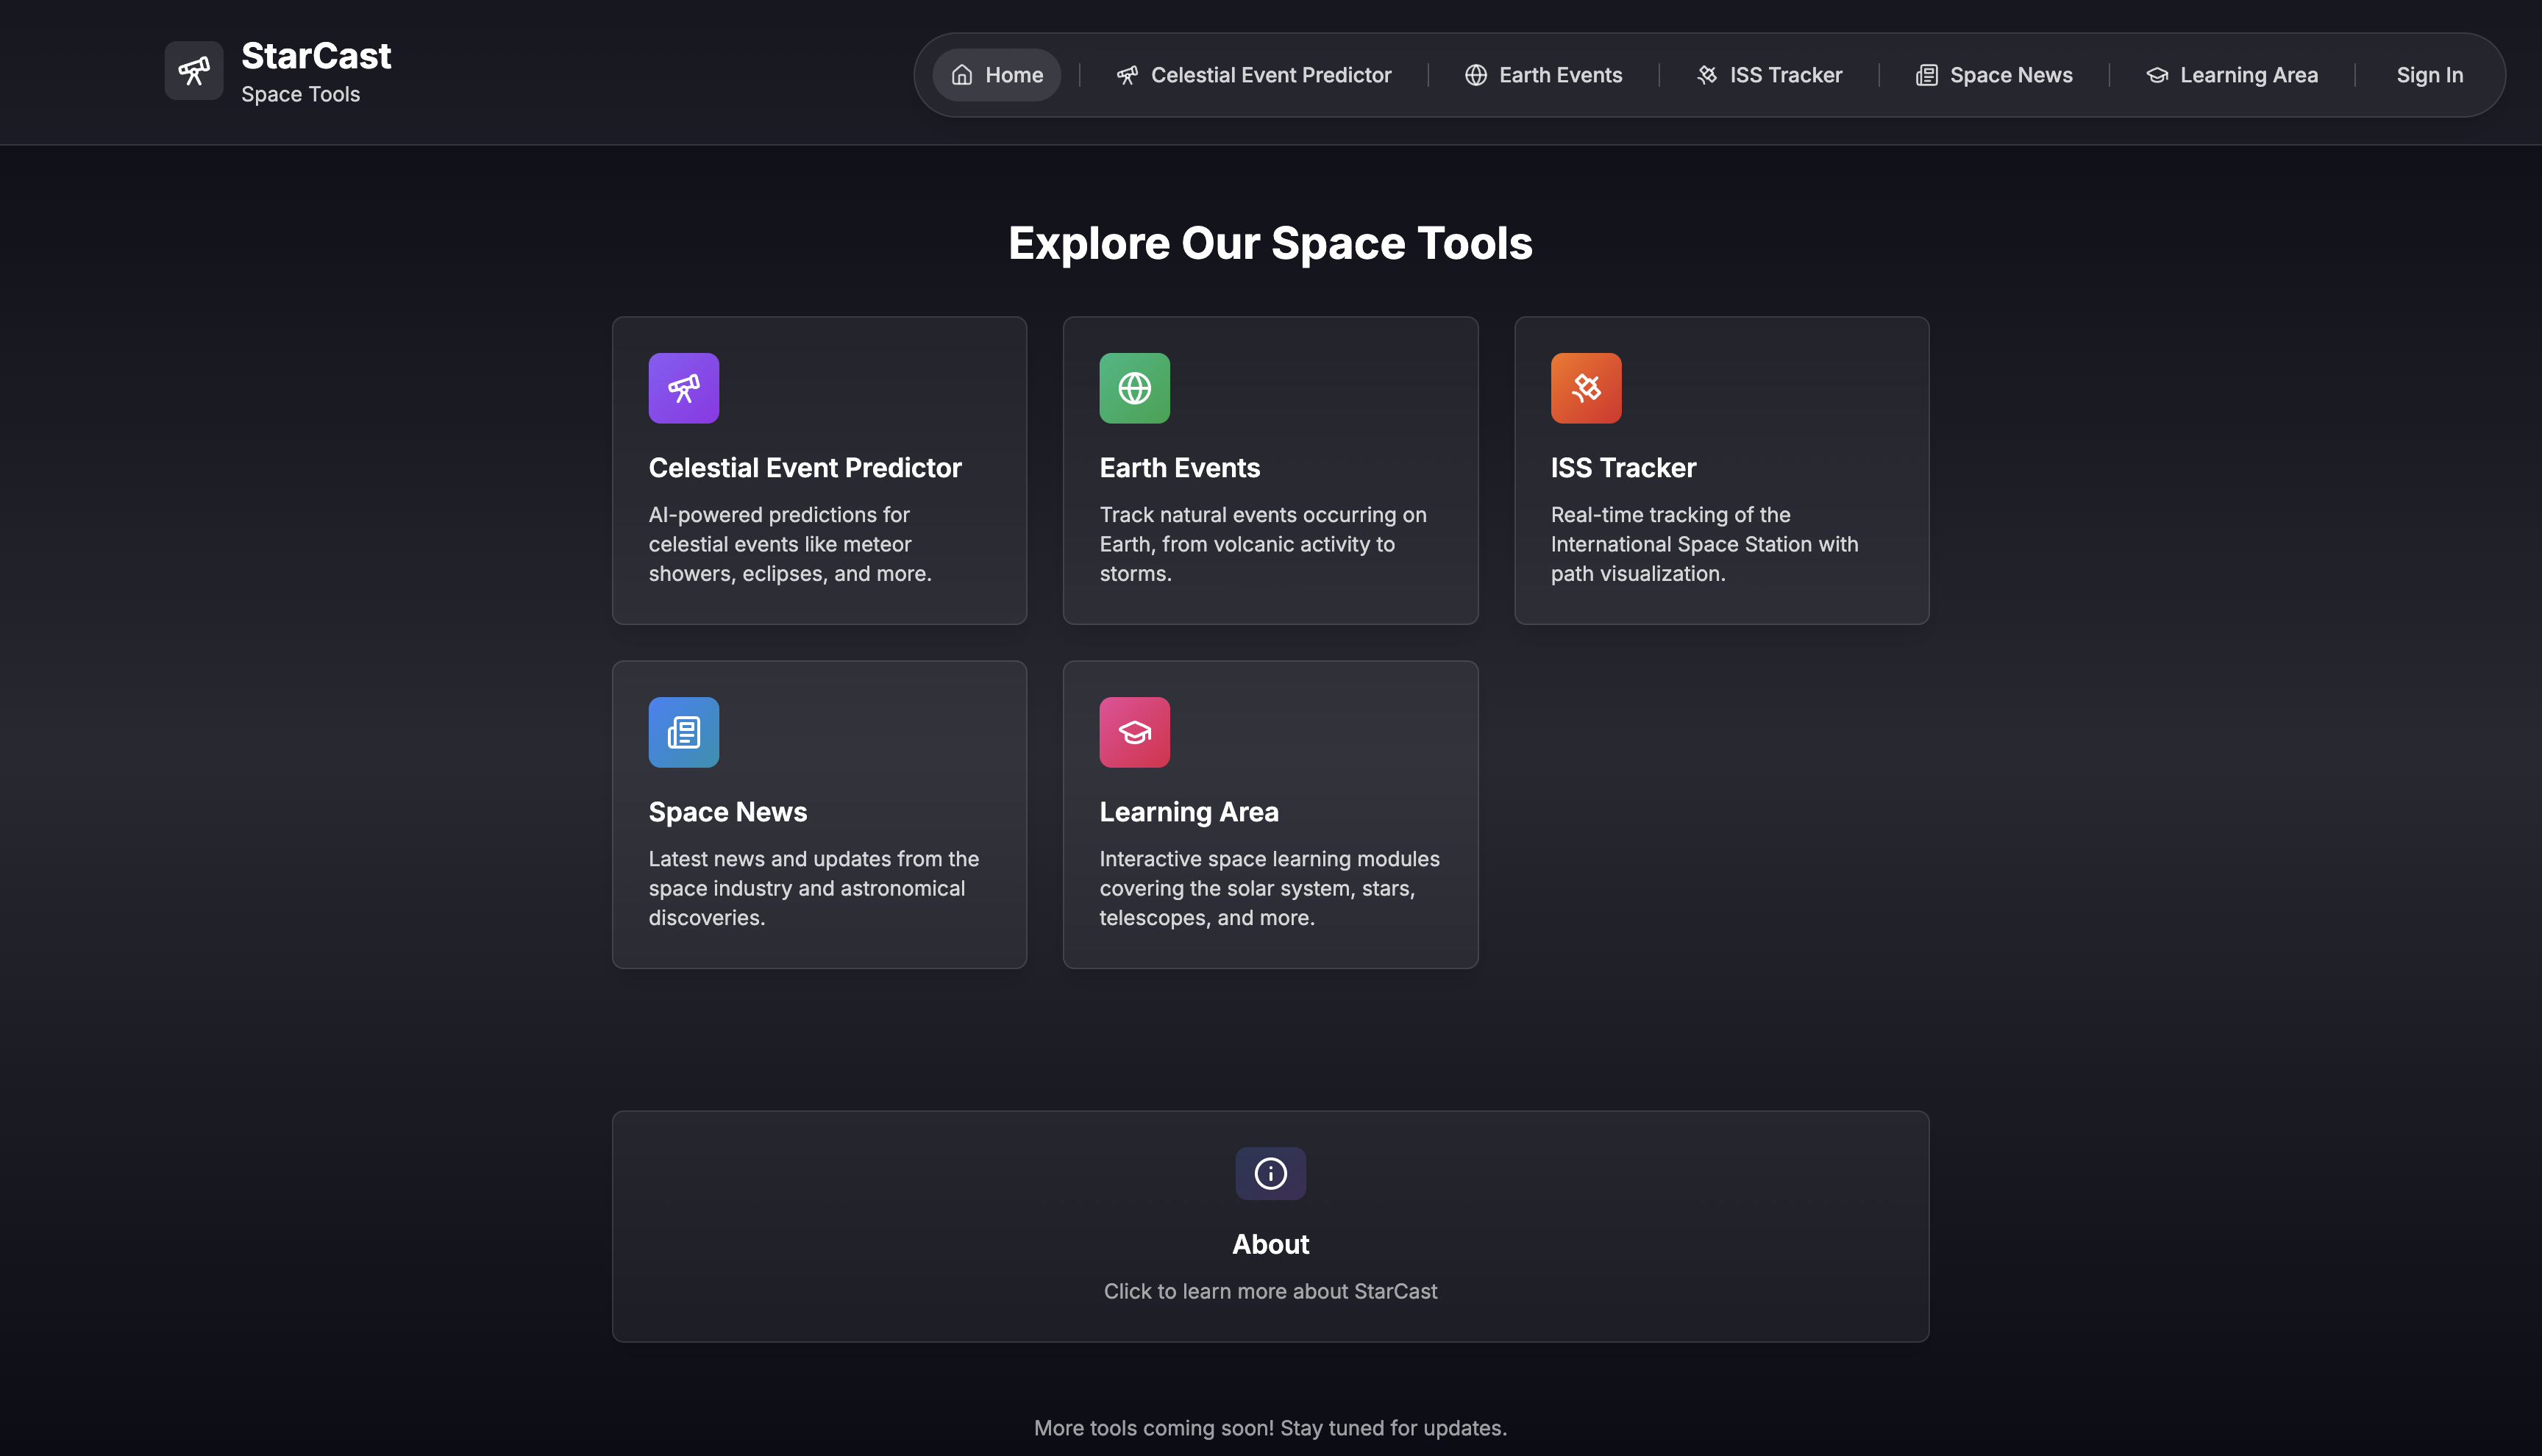Click the pink graduation cap icon
This screenshot has width=2542, height=1456.
[1134, 732]
